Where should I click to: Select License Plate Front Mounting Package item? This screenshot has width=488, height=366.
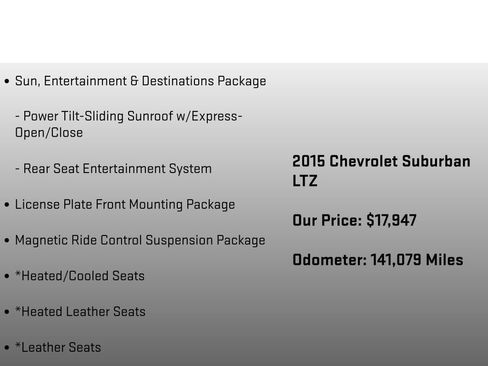coord(125,205)
